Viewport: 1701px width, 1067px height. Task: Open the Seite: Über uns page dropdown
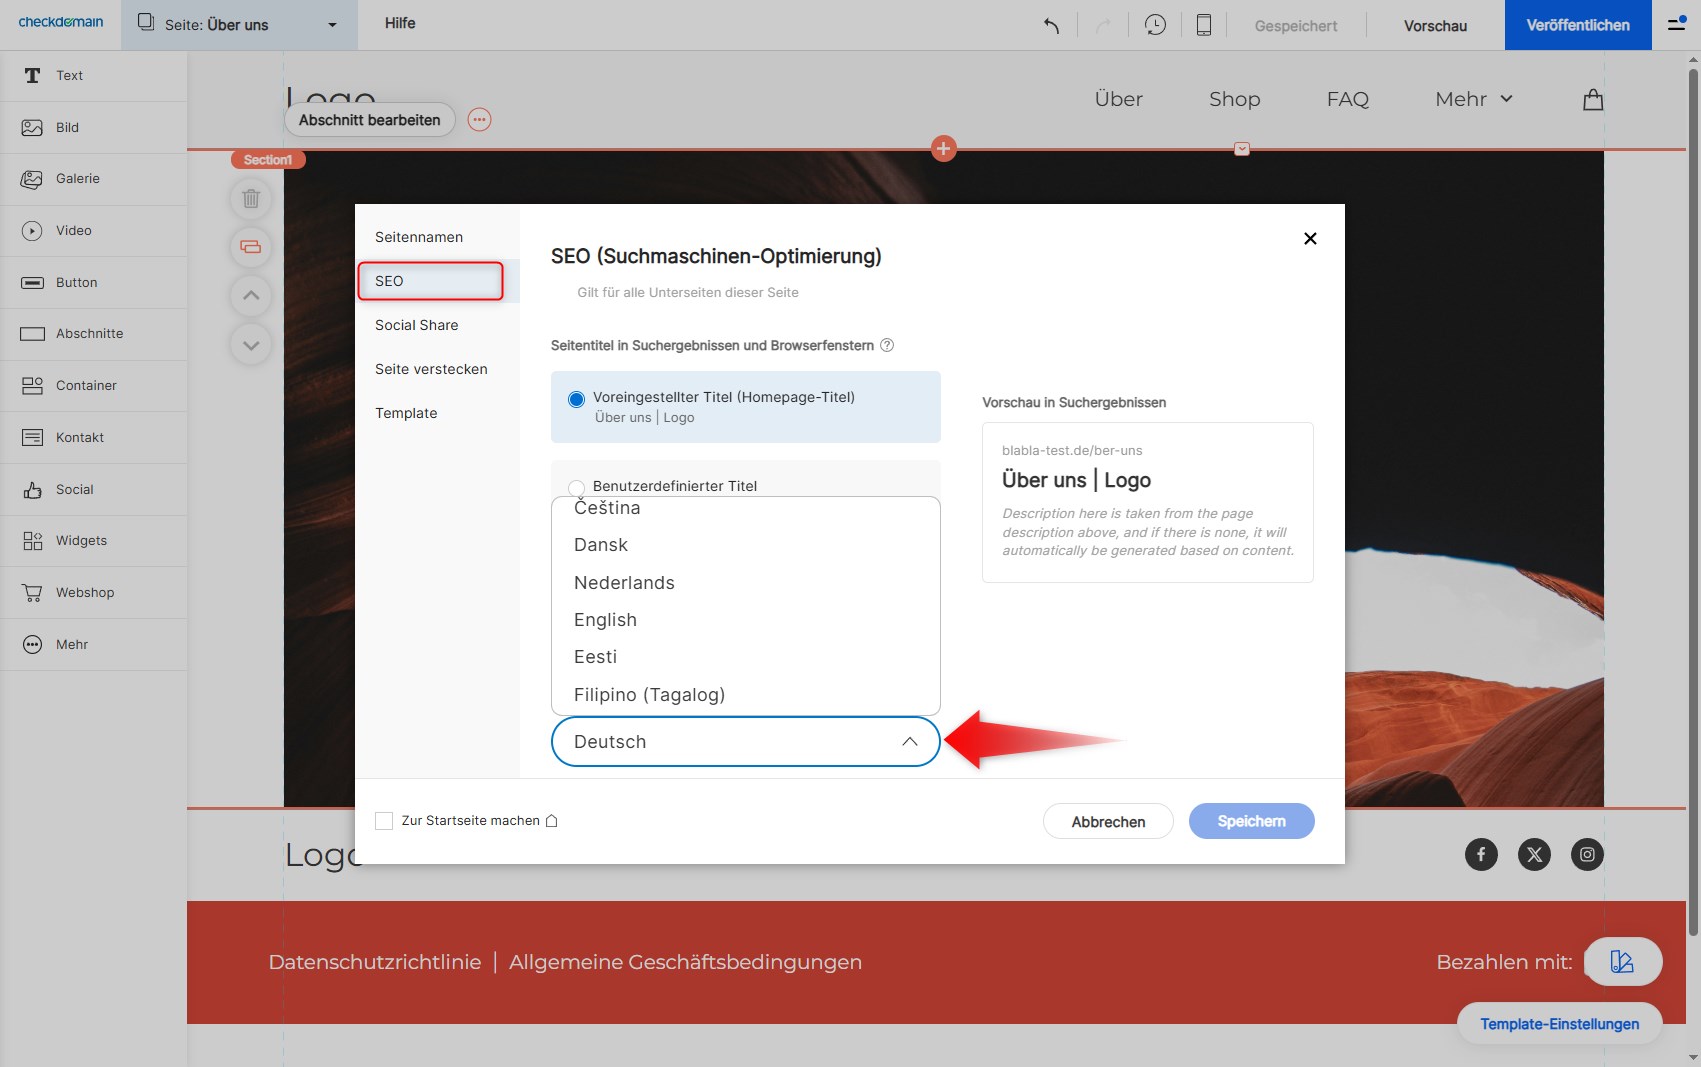pos(240,25)
